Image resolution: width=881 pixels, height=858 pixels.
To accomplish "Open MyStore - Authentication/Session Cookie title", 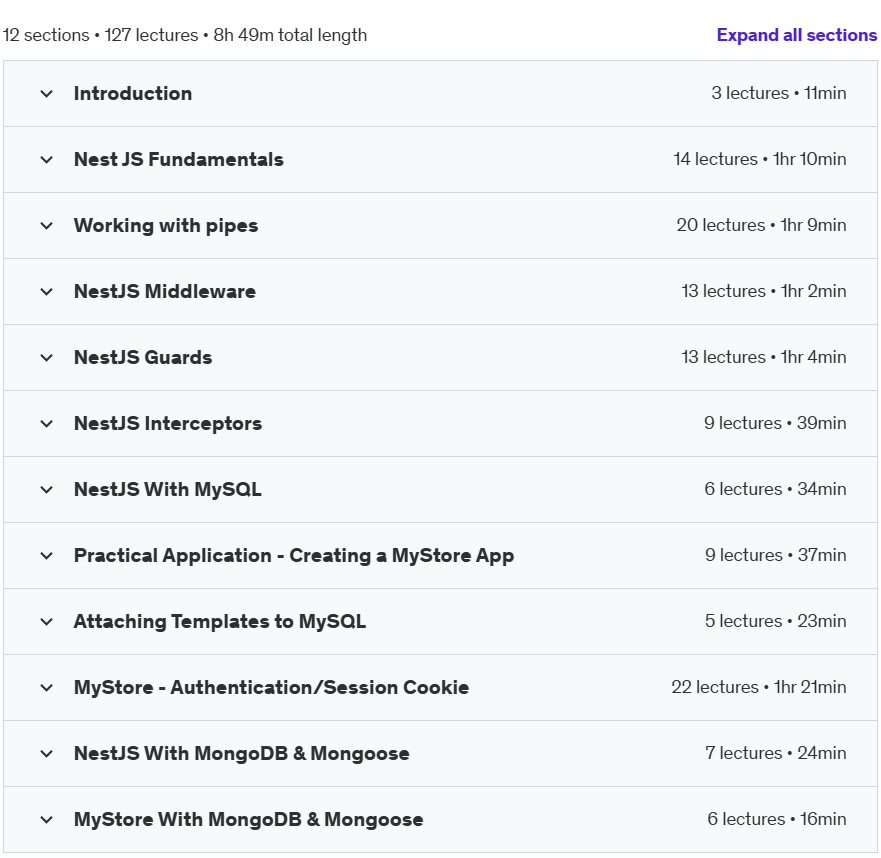I will pyautogui.click(x=271, y=687).
